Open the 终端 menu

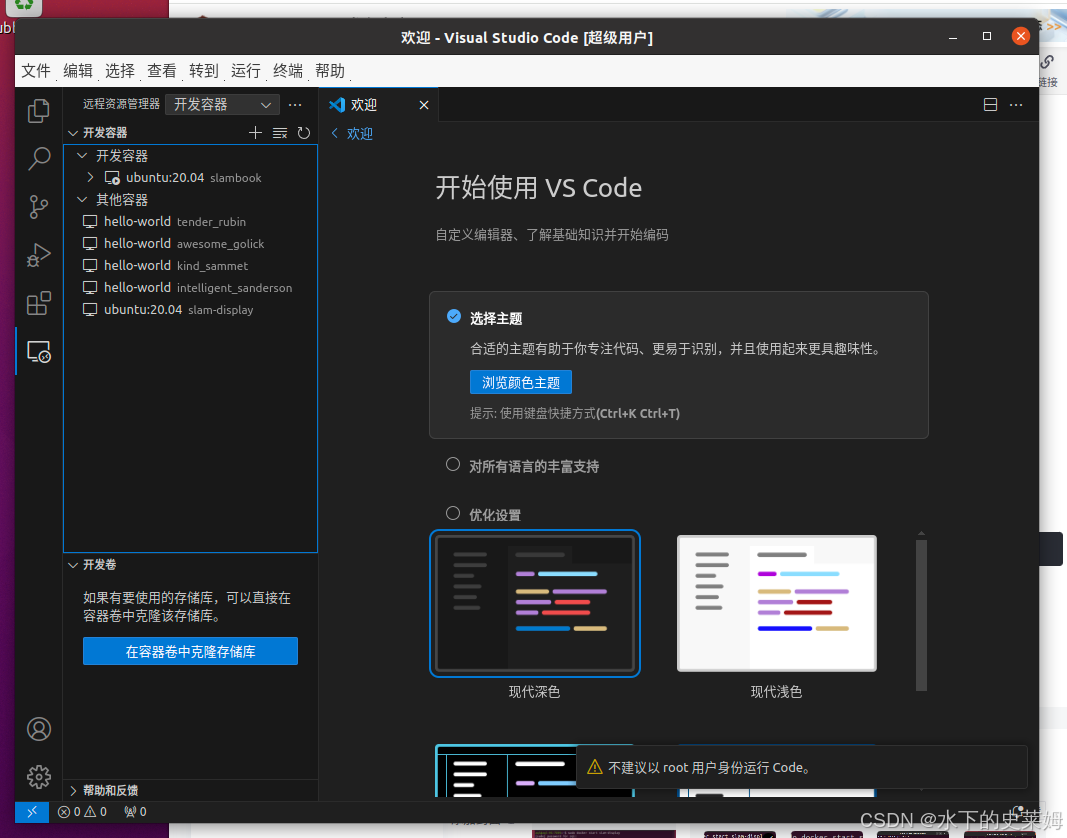(x=287, y=71)
